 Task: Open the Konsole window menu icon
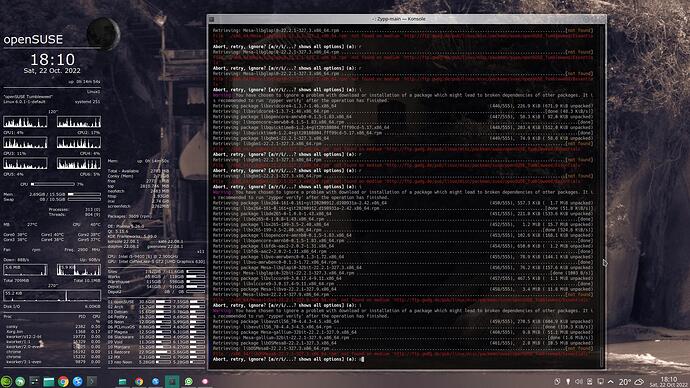click(212, 19)
